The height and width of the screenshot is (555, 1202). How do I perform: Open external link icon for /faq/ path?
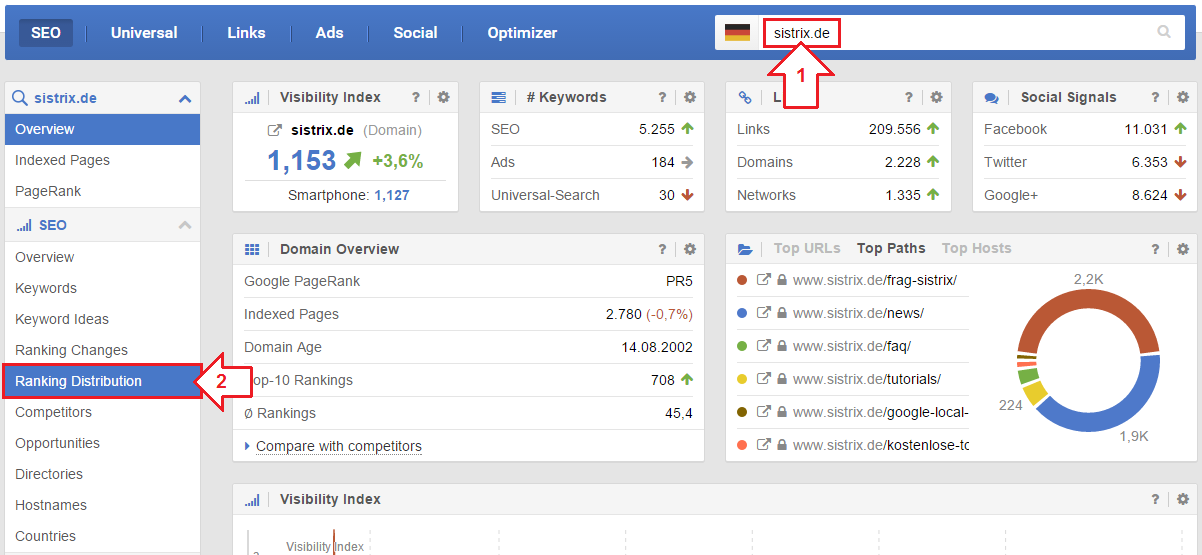763,346
